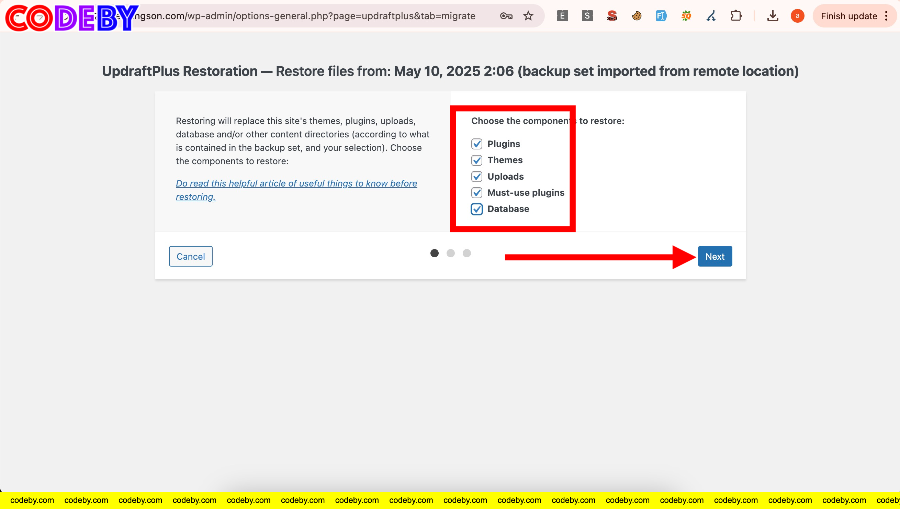Uncheck the Themes checkbox

tap(476, 160)
